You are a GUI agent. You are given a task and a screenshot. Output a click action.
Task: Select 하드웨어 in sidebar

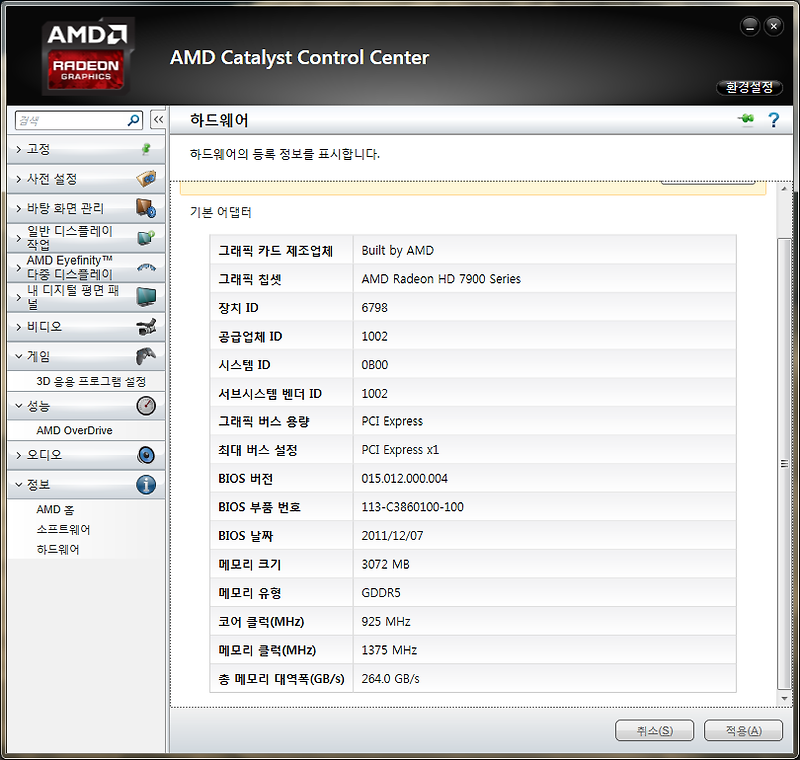58,549
